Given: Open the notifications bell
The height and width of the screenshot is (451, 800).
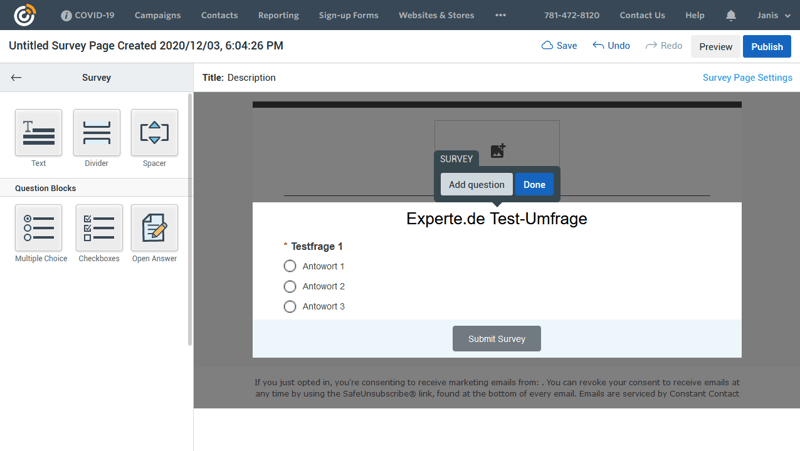Looking at the screenshot, I should [x=730, y=15].
